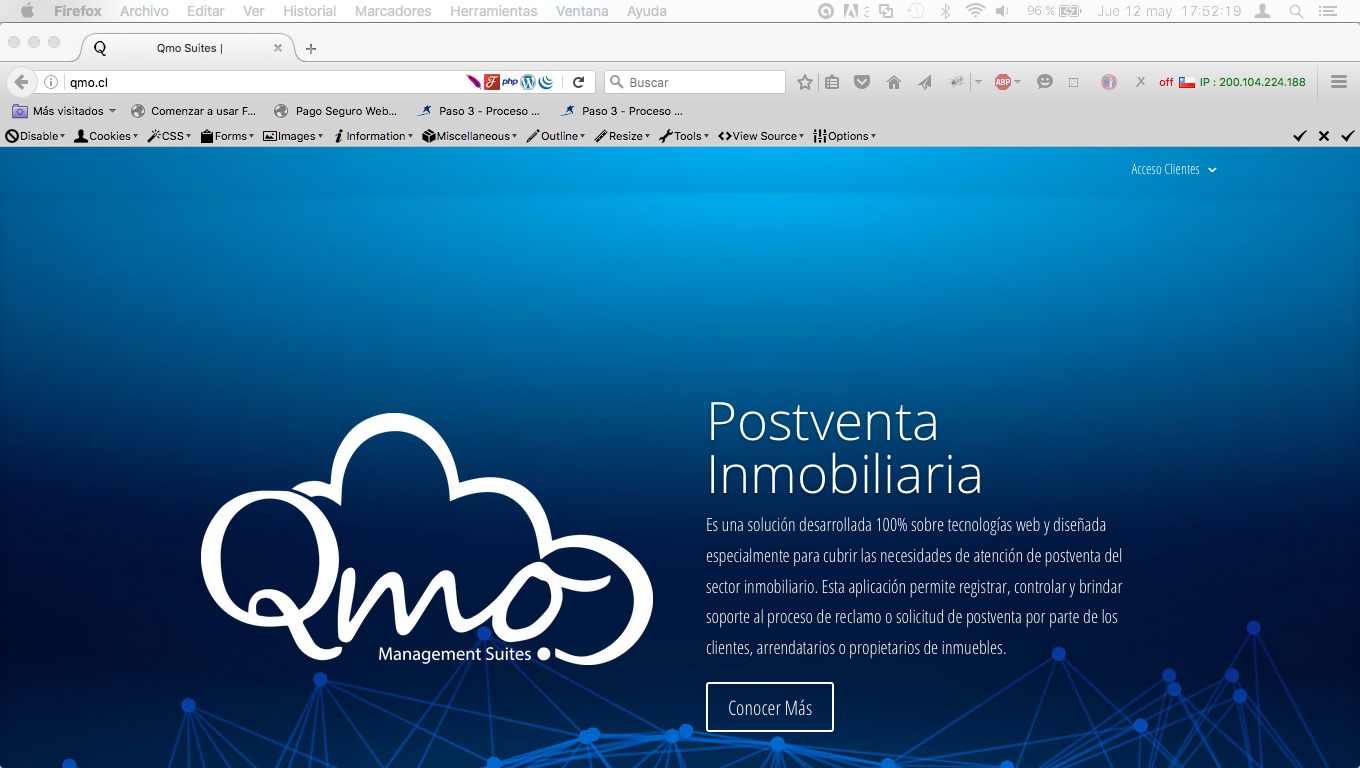Image resolution: width=1360 pixels, height=768 pixels.
Task: Go to the Firefox home page icon
Action: tap(894, 82)
